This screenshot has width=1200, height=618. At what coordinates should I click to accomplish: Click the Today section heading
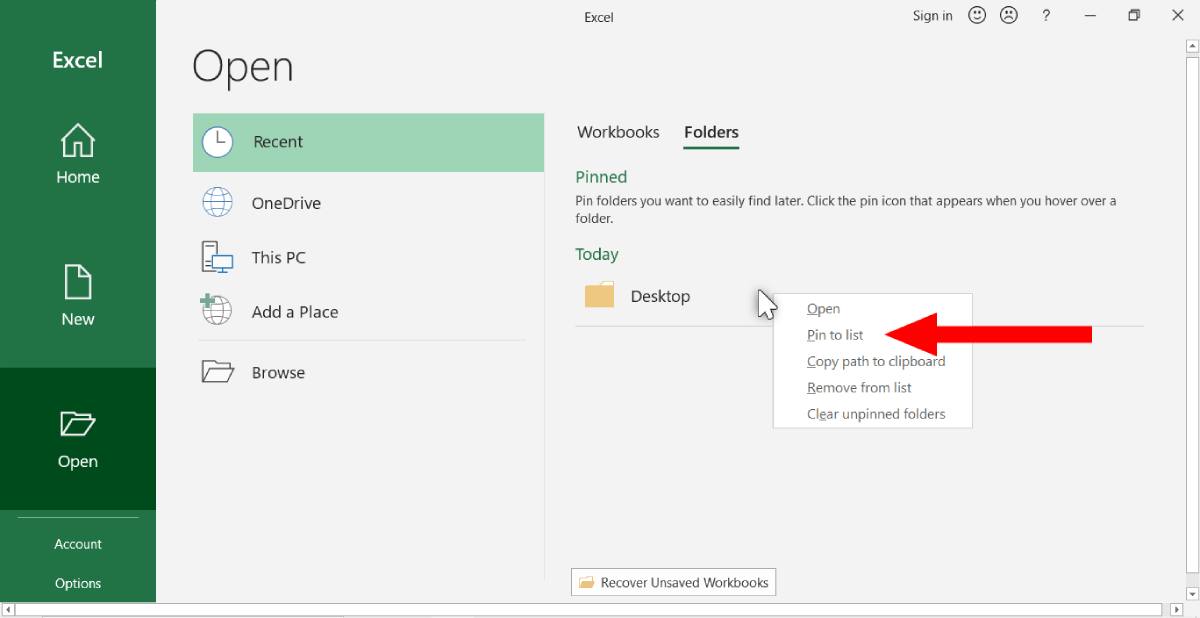(x=597, y=254)
